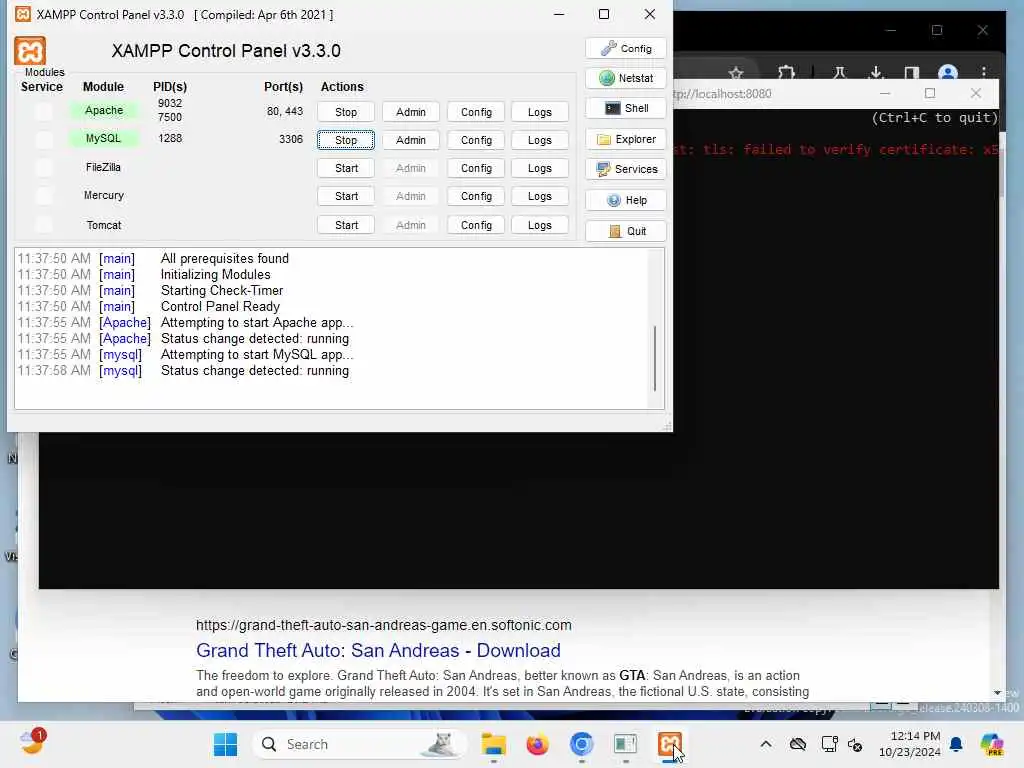
Task: Toggle the Tomcat service checkbox
Action: [44, 225]
